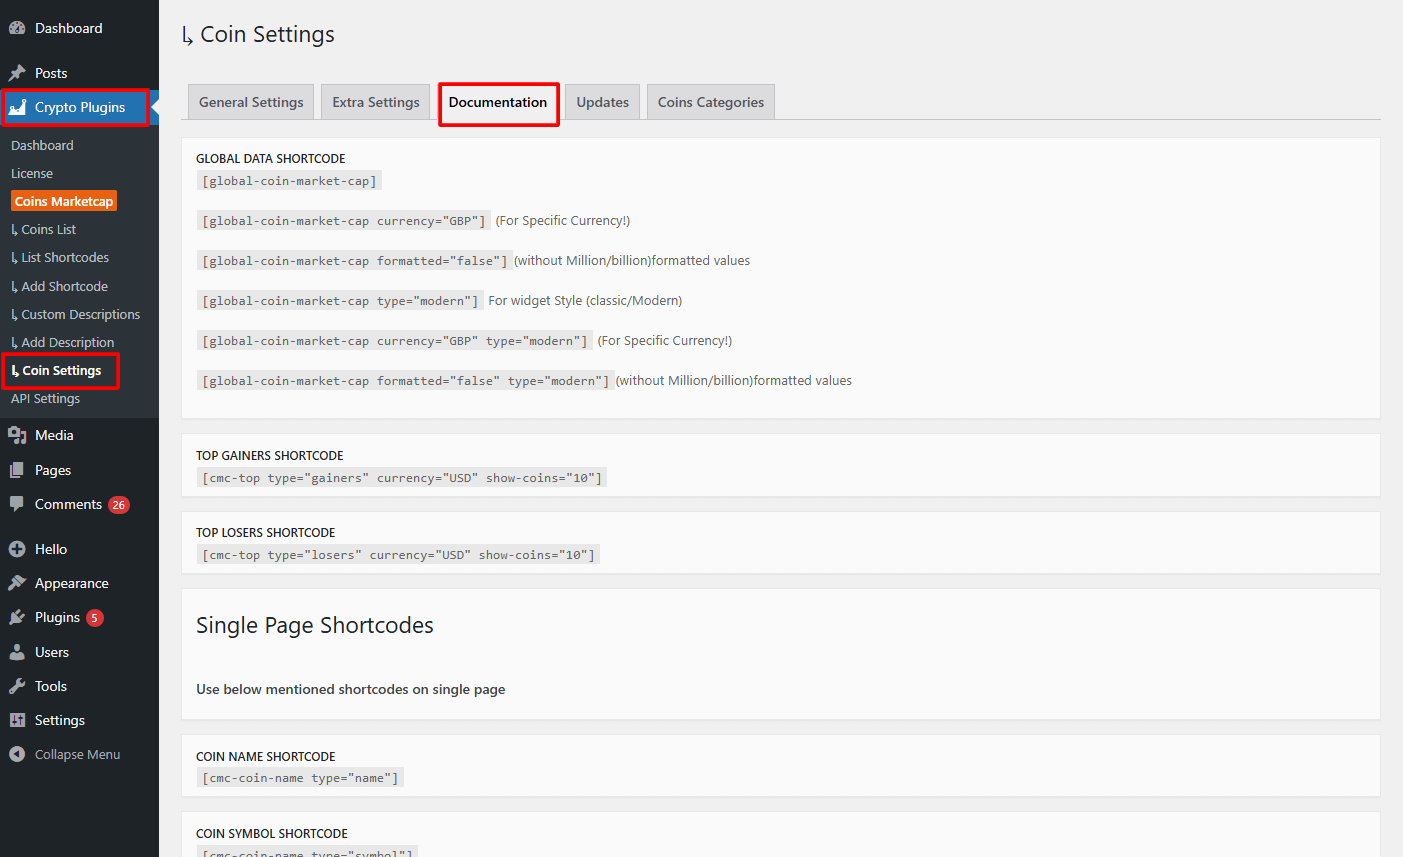Click the Add Shortcode submenu link
This screenshot has height=857, width=1403.
tap(64, 286)
